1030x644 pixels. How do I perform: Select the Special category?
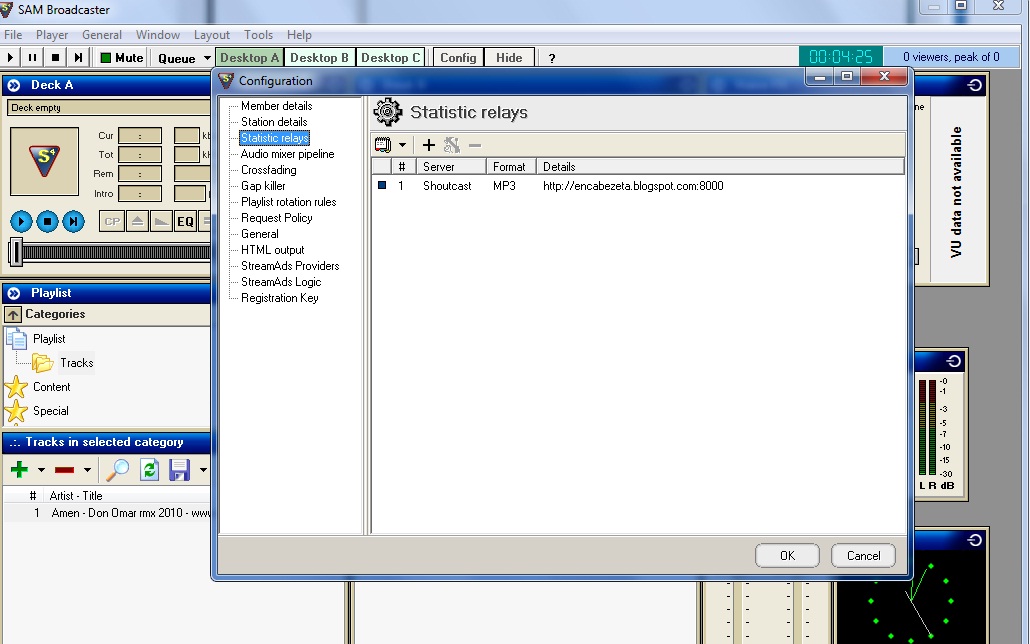[51, 411]
